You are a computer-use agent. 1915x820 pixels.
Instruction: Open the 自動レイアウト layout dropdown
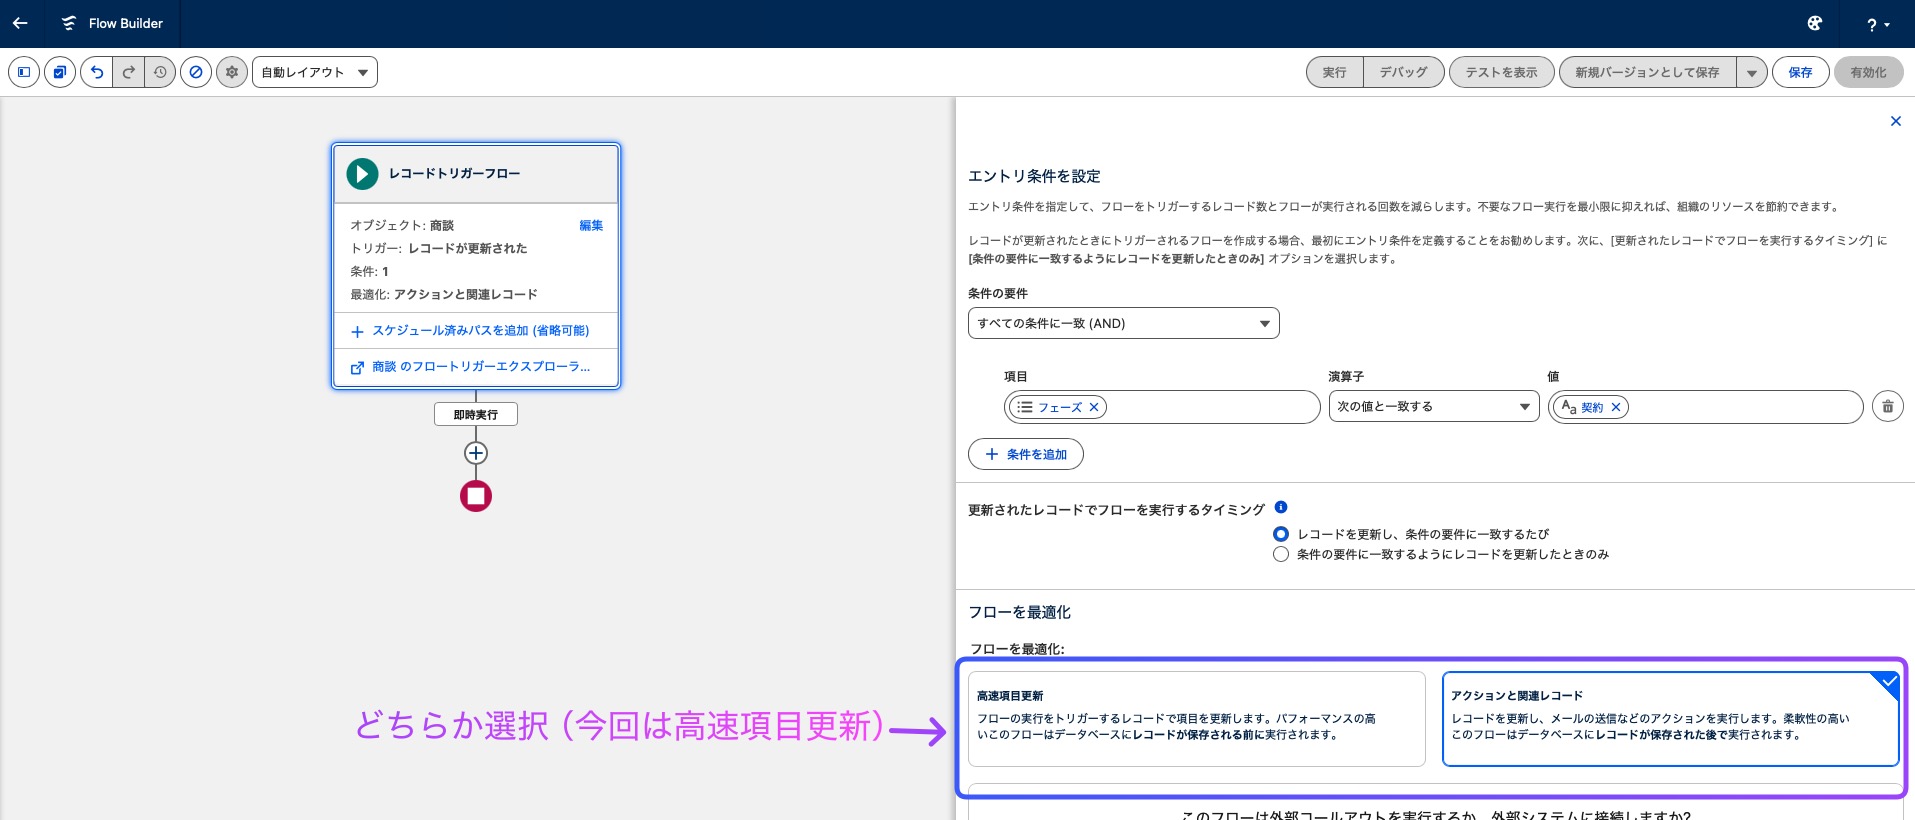pos(315,72)
